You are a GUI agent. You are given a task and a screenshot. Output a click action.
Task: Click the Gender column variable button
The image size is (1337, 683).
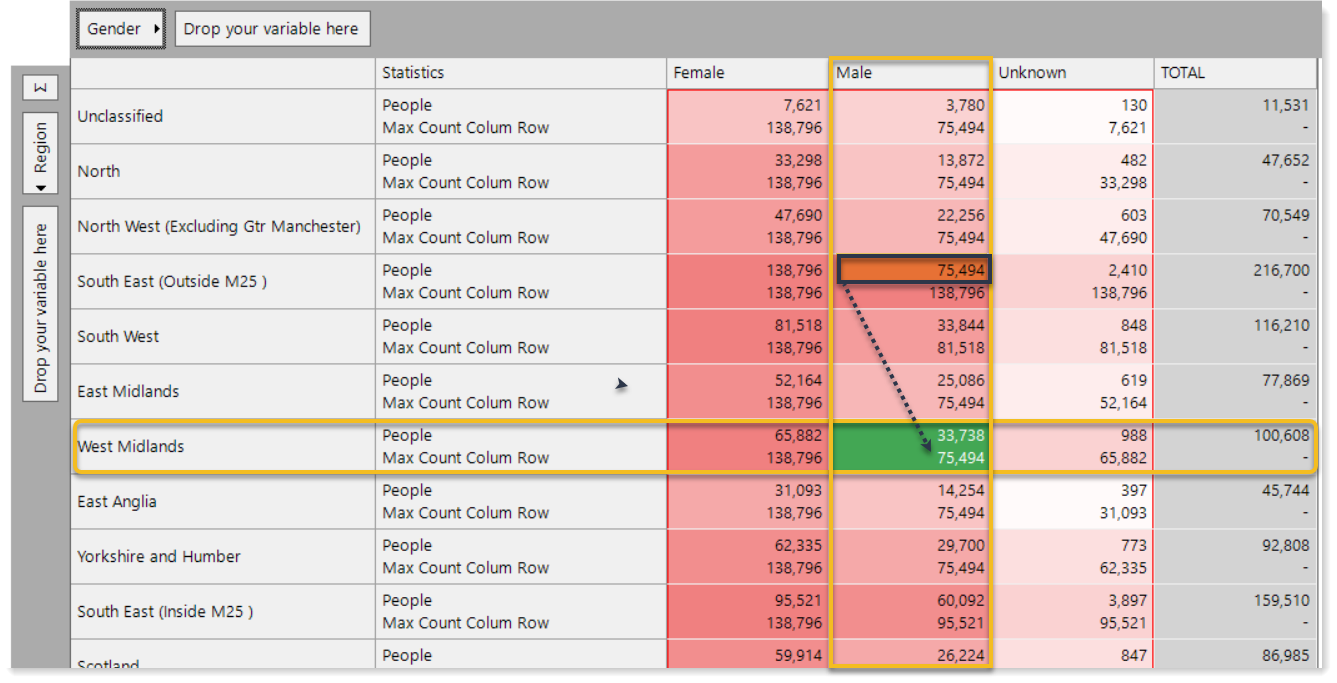point(121,29)
